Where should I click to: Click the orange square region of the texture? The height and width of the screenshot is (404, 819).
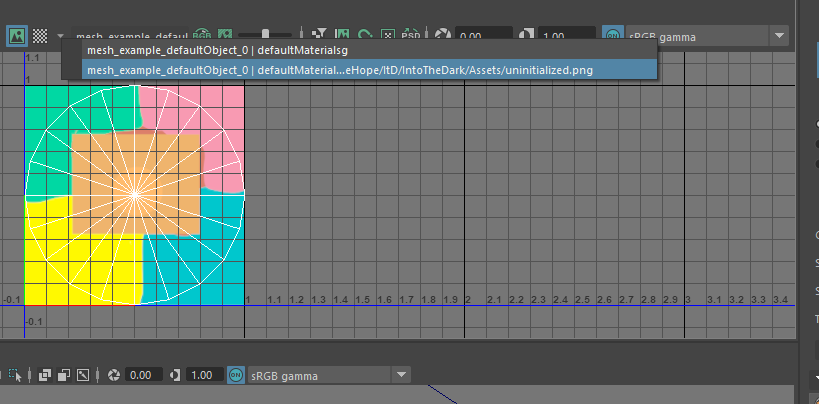click(x=135, y=184)
